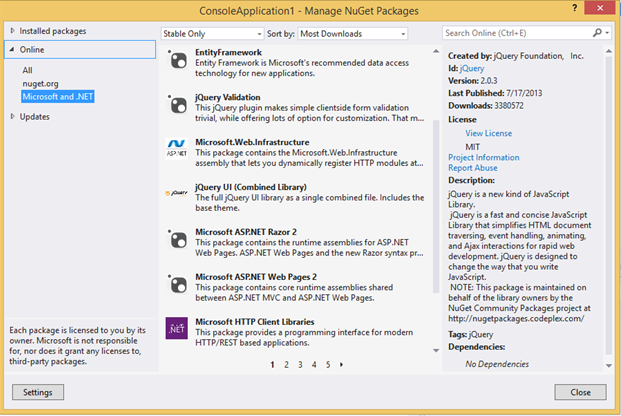Go to page 1 of results
The image size is (621, 416).
pos(272,364)
